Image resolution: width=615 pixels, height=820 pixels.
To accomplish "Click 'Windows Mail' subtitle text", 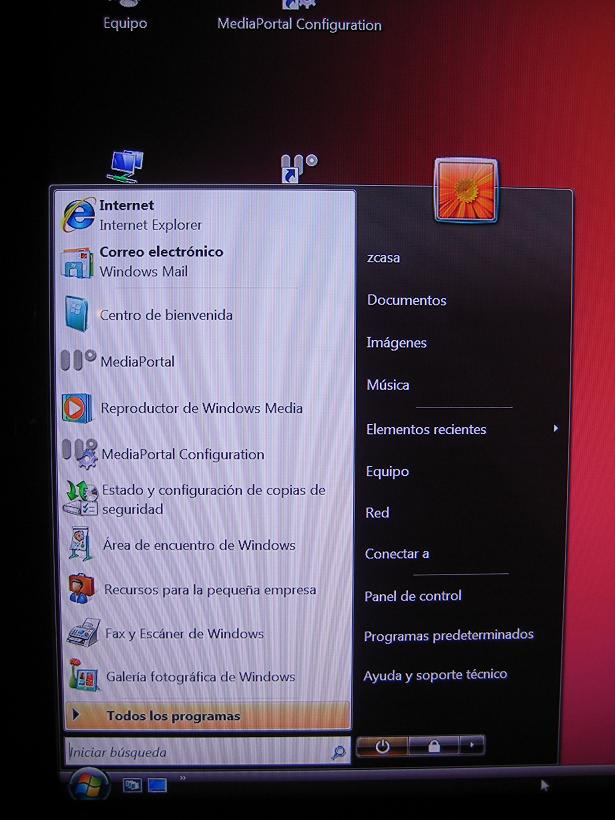I will tap(143, 271).
